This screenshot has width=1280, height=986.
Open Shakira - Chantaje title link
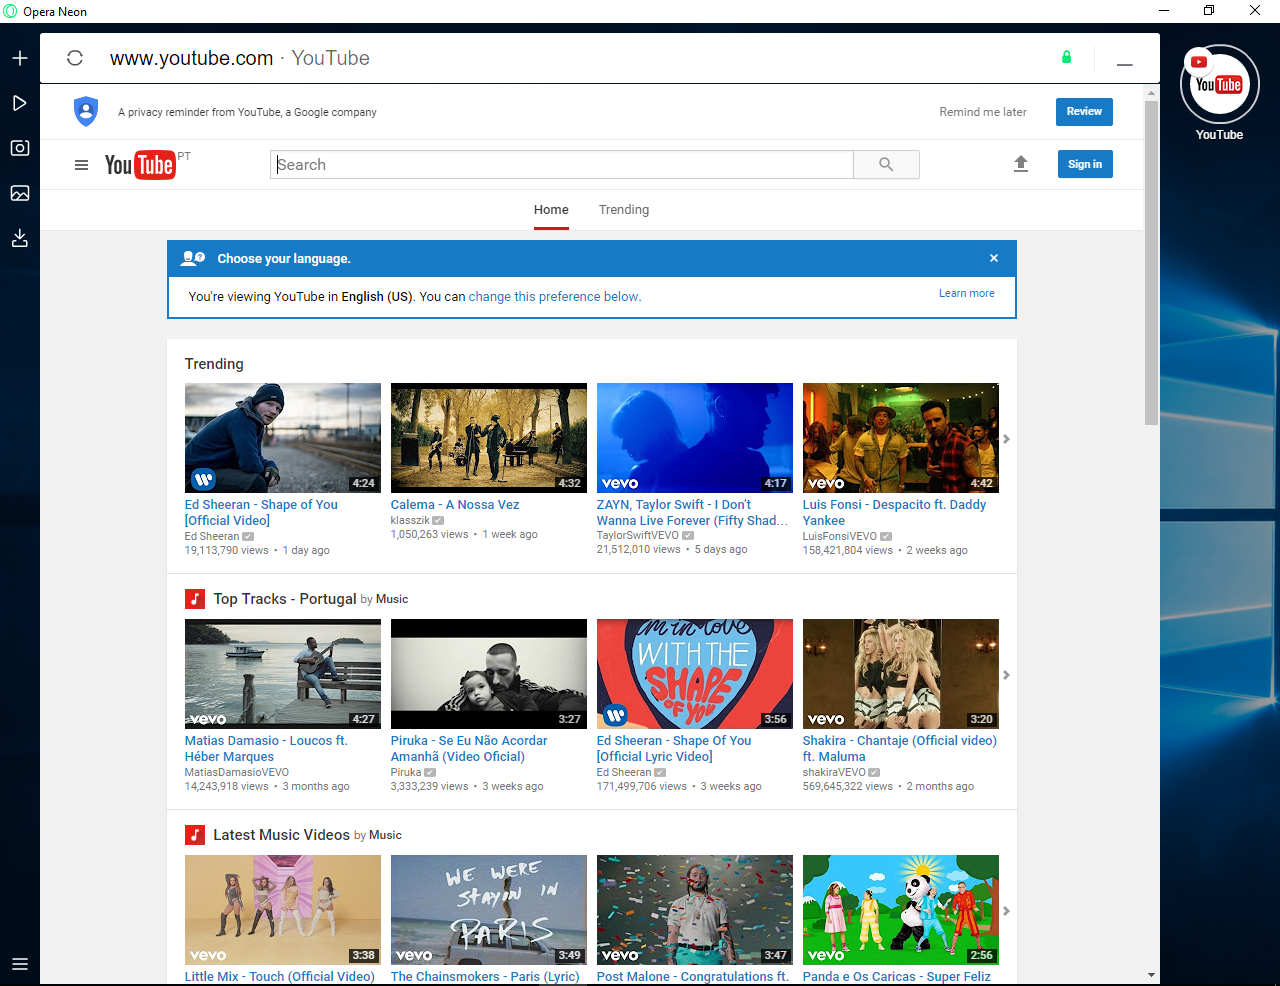[x=899, y=749]
